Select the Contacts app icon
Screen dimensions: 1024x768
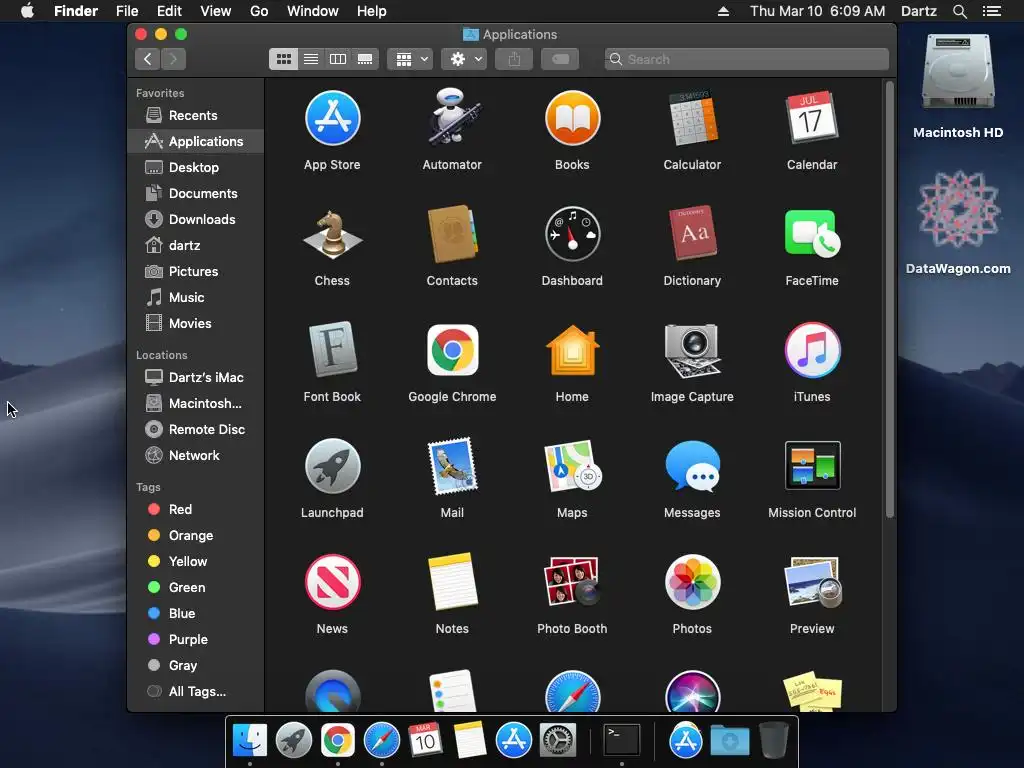pyautogui.click(x=452, y=234)
